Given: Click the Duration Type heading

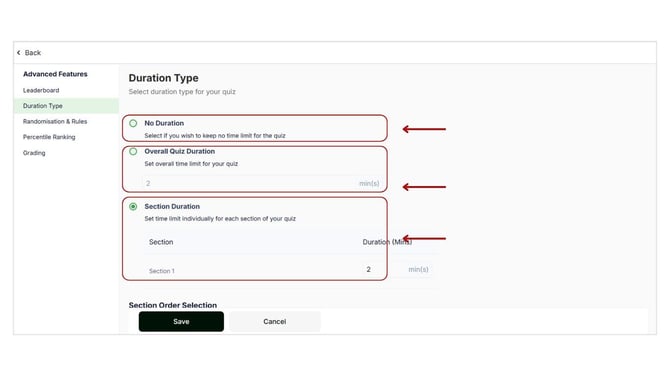Looking at the screenshot, I should tap(163, 78).
